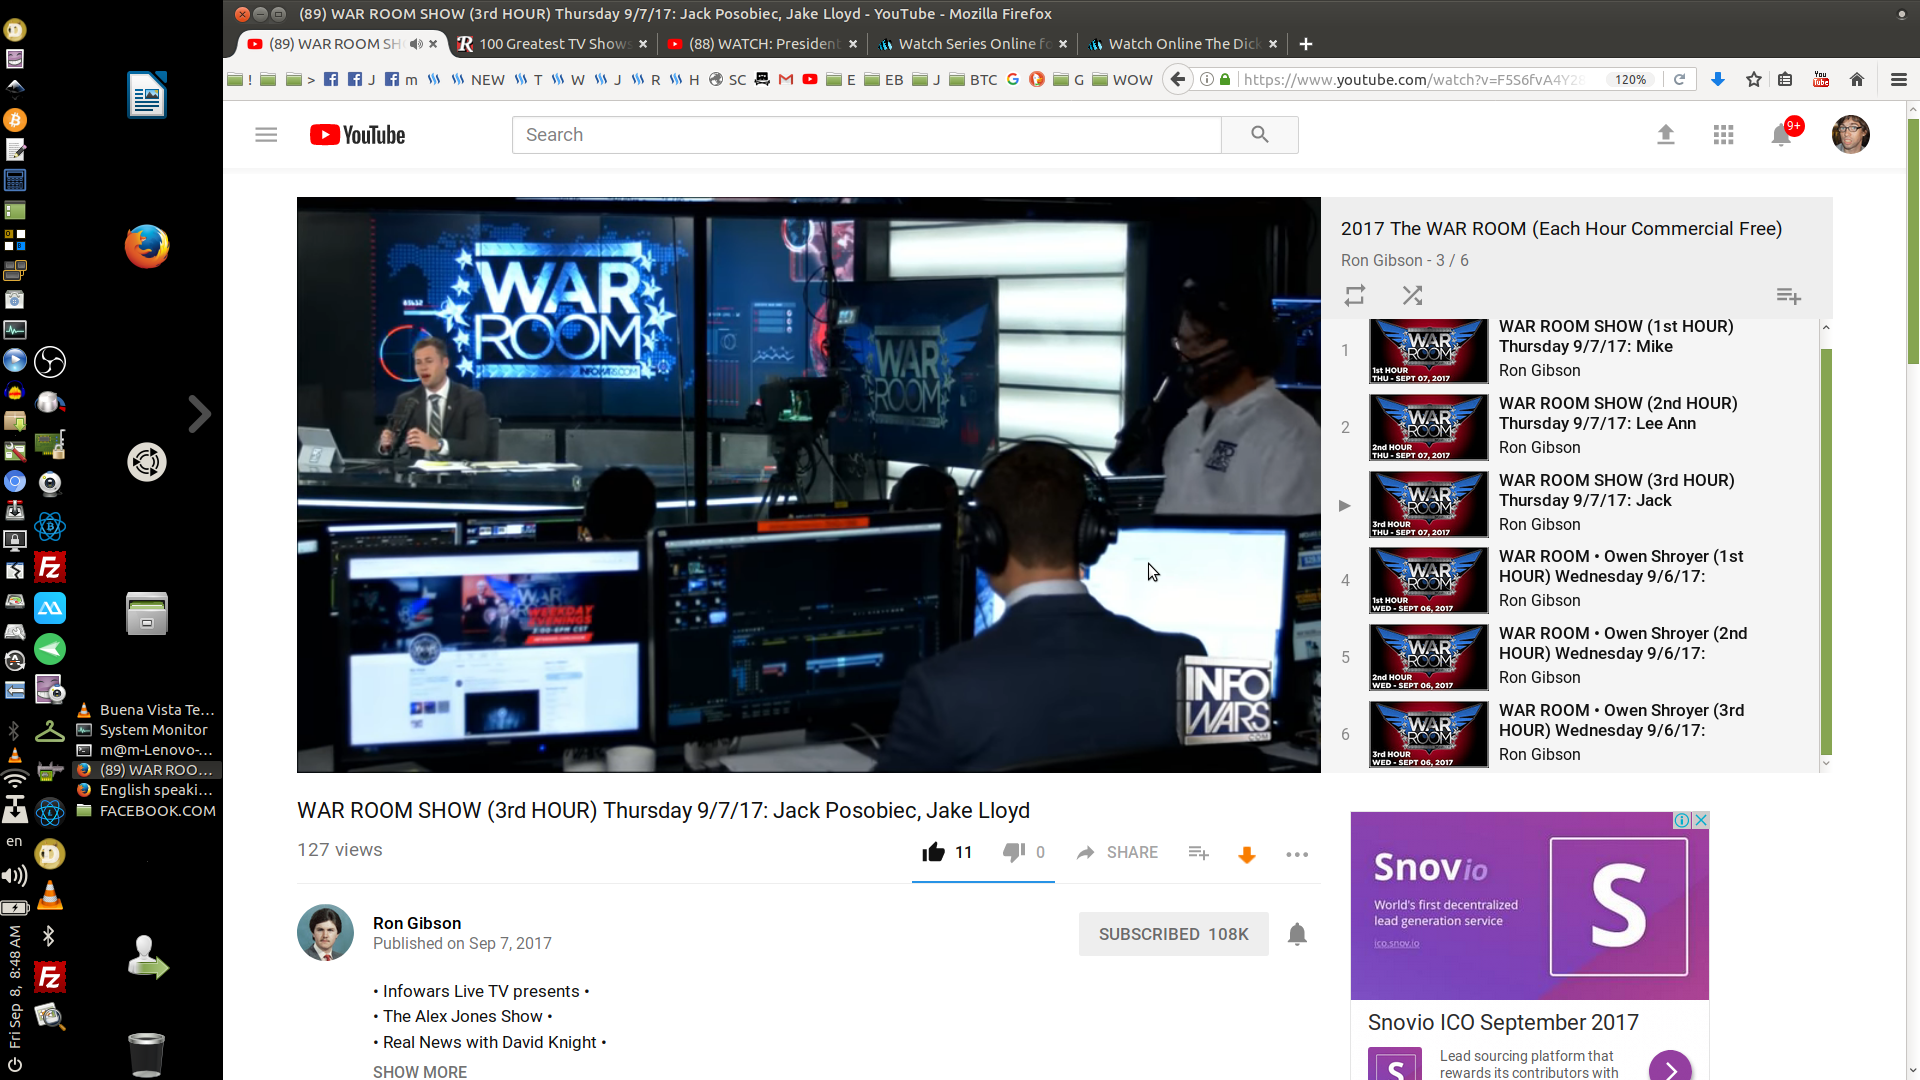
Task: Click the Firefox back arrow button
Action: pyautogui.click(x=1178, y=79)
